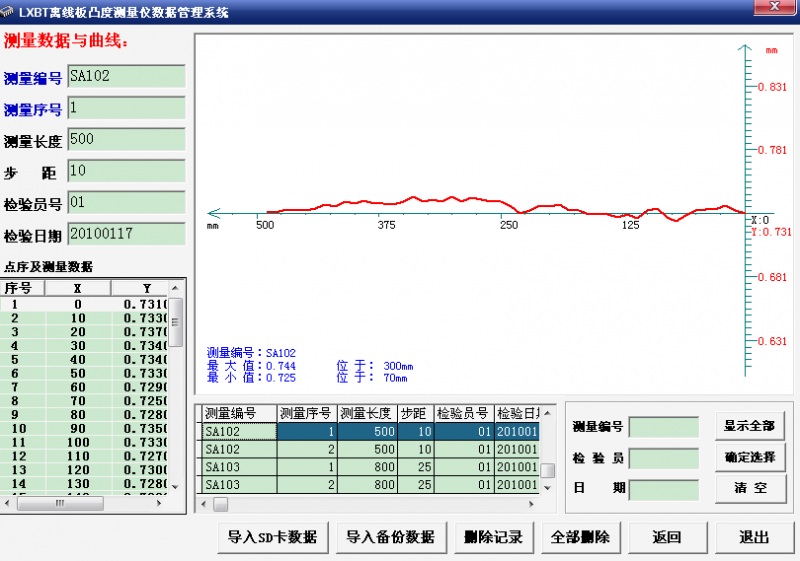
Task: Select point row 12 with X 110
Action: (x=84, y=456)
